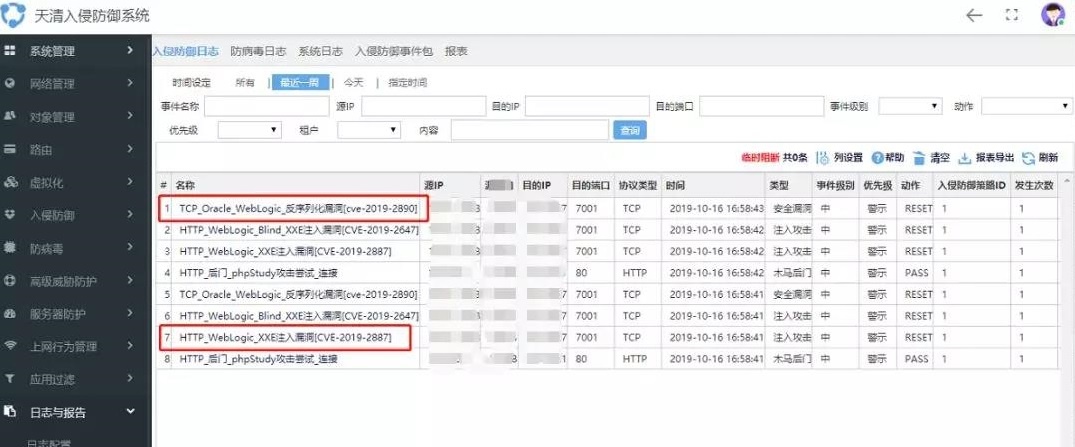Open the 事件级别 dropdown
1075x447 pixels.
pyautogui.click(x=910, y=106)
